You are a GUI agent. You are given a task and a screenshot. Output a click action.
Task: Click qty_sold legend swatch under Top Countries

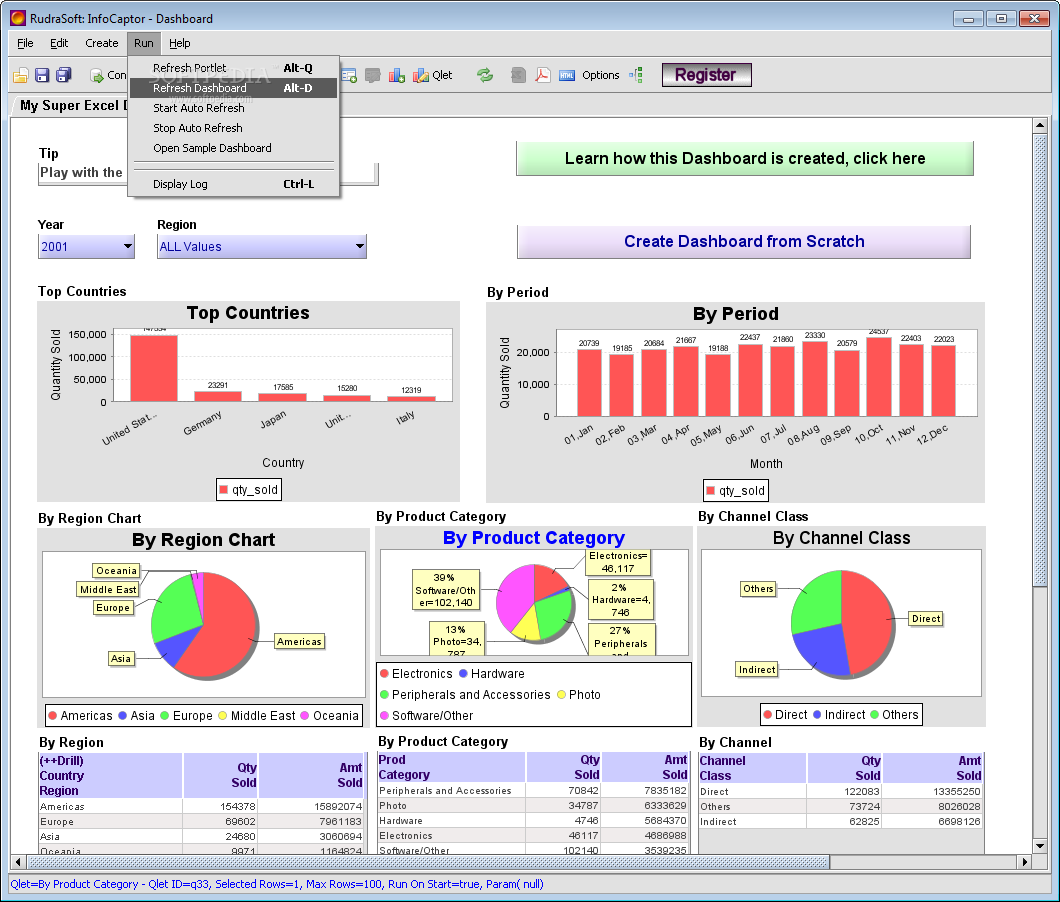224,490
